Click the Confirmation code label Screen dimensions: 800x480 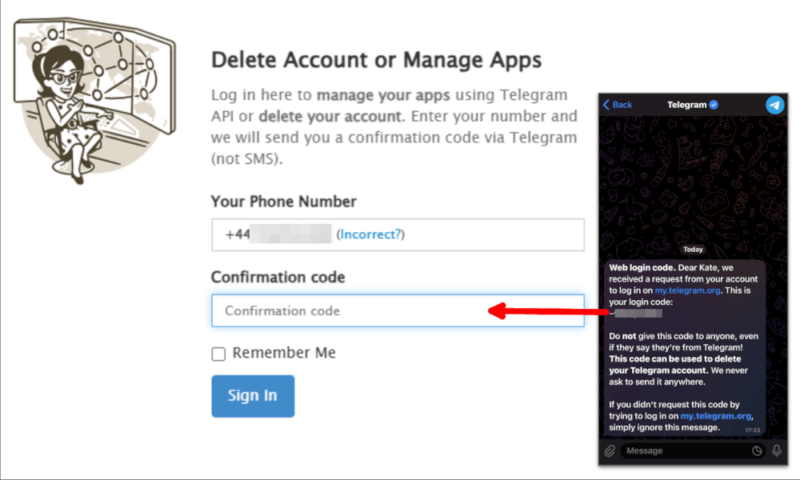point(278,277)
